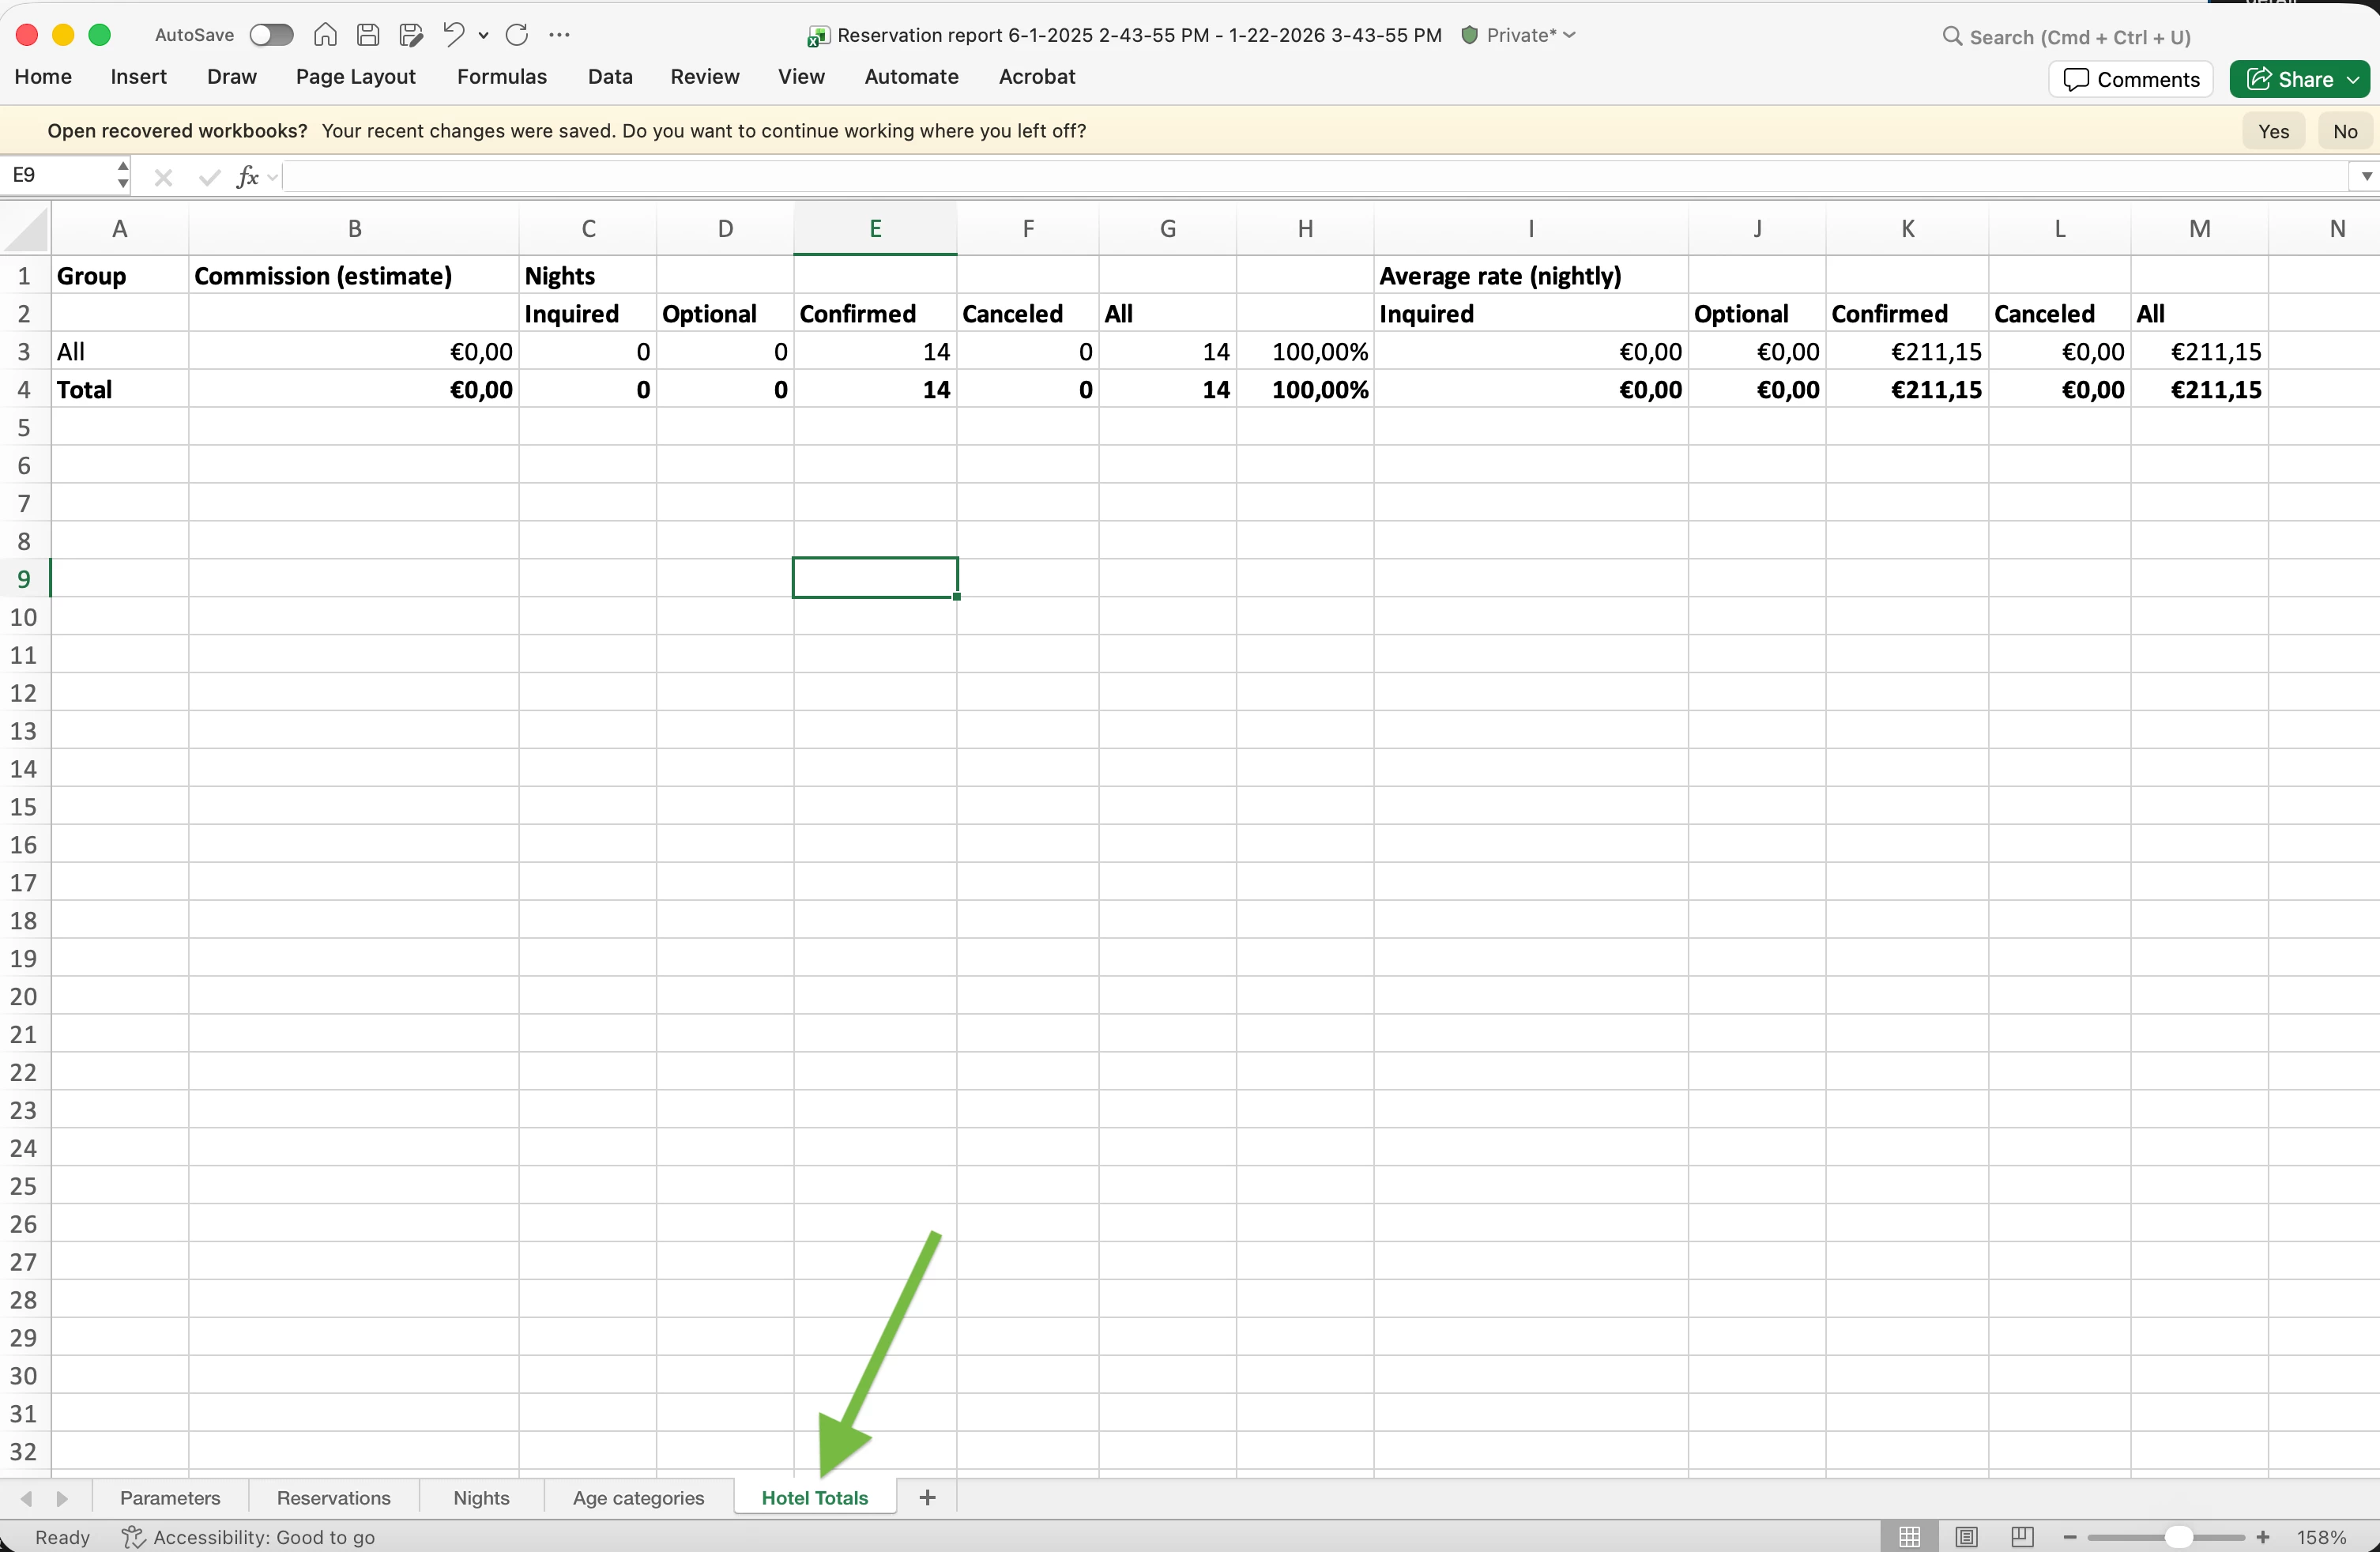This screenshot has width=2380, height=1552.
Task: Switch to Normal view in status bar
Action: coord(1909,1537)
